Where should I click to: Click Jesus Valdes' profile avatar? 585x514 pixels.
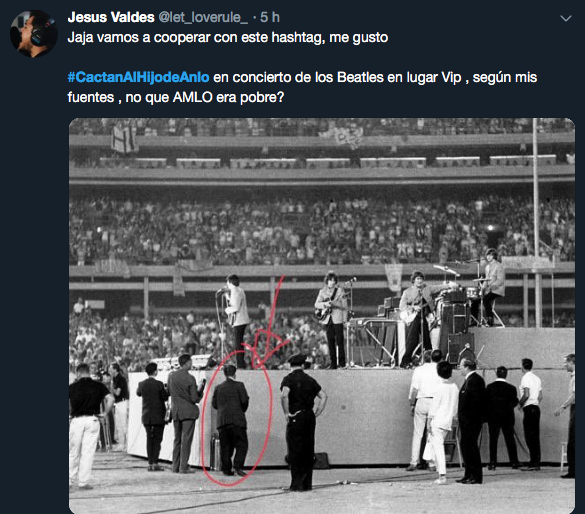(x=34, y=34)
